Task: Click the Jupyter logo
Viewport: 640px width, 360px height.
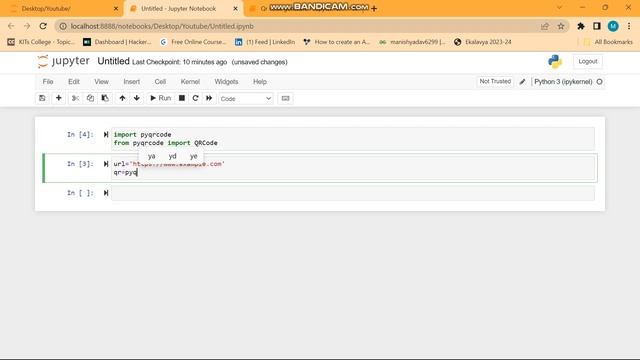Action: click(x=63, y=61)
